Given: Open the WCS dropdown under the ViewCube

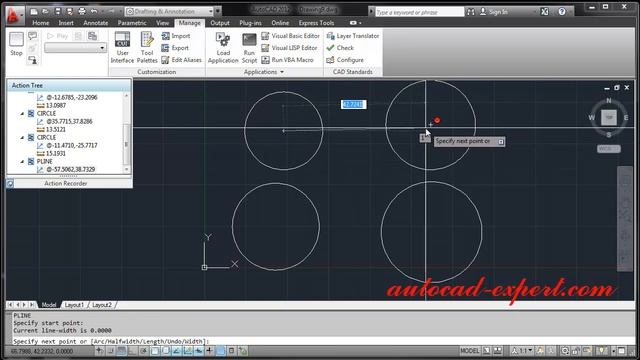Looking at the screenshot, I should pos(609,149).
